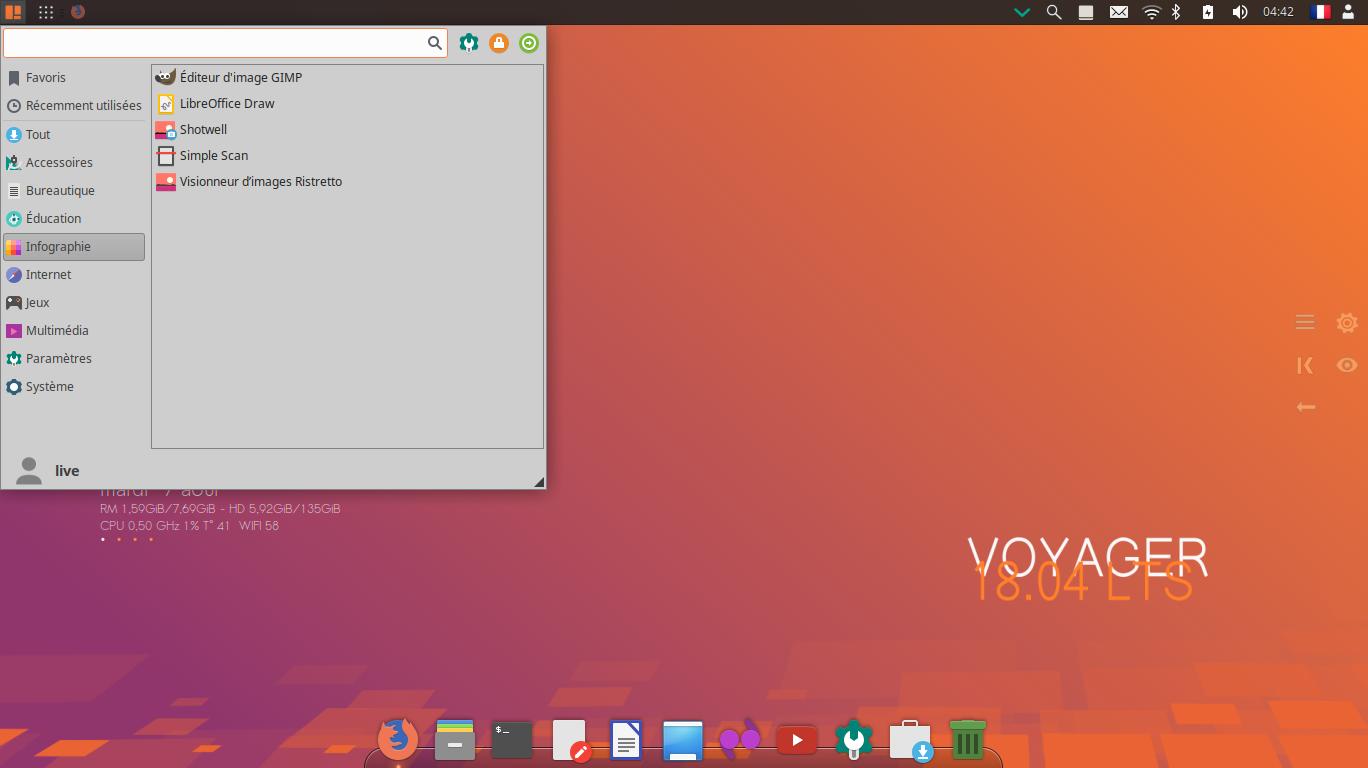
Task: Select the Tout category
Action: click(74, 134)
